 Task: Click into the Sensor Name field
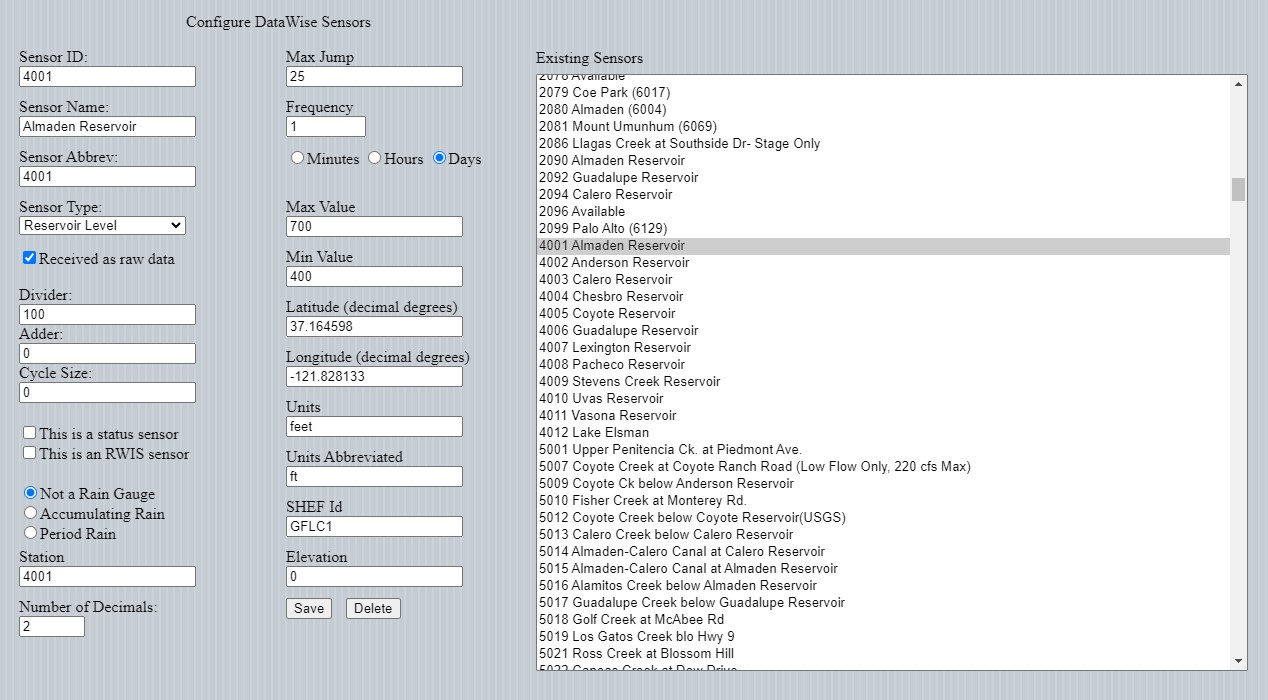(107, 126)
